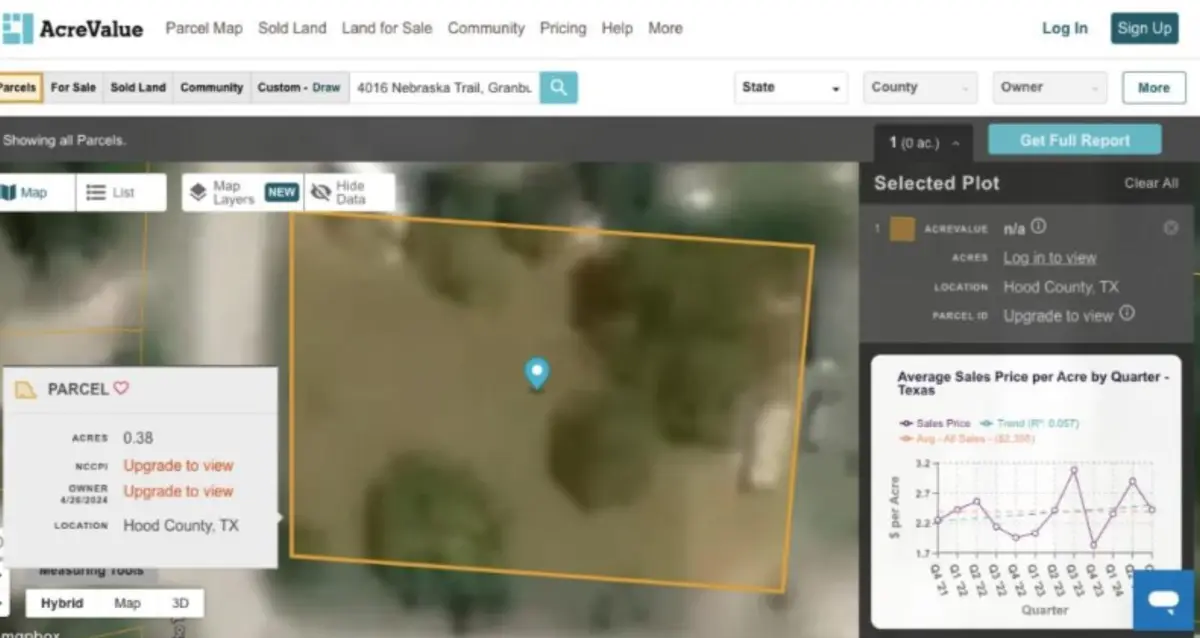Click the AcreValue logo icon
1200x638 pixels.
[x=17, y=28]
